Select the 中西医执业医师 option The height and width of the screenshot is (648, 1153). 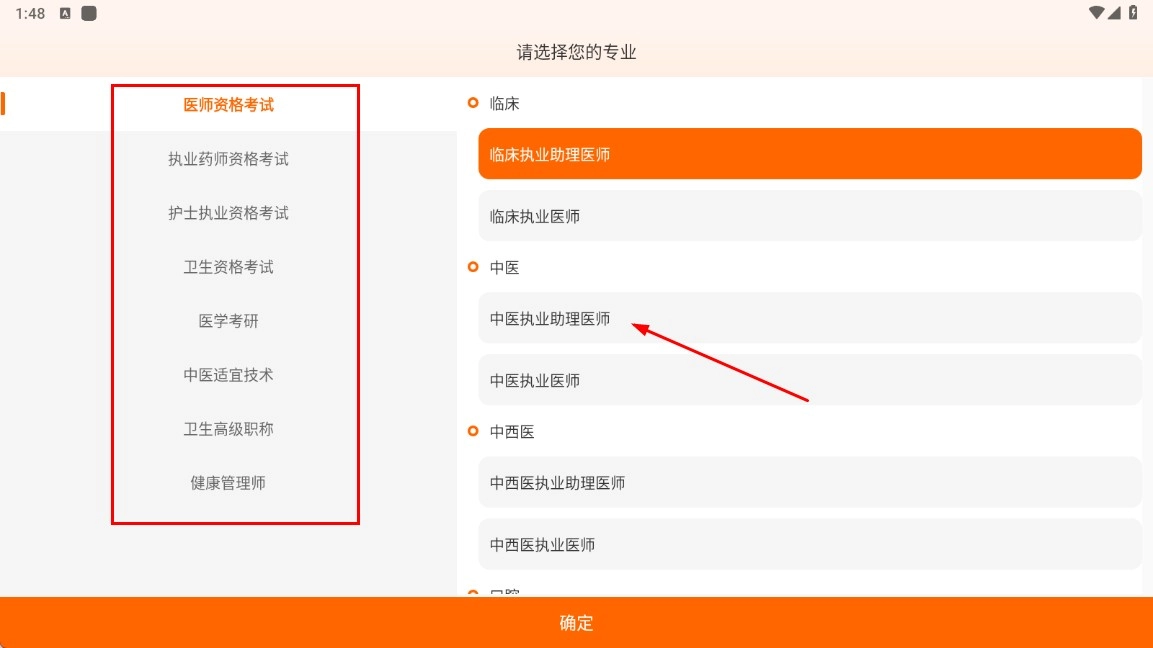[809, 544]
